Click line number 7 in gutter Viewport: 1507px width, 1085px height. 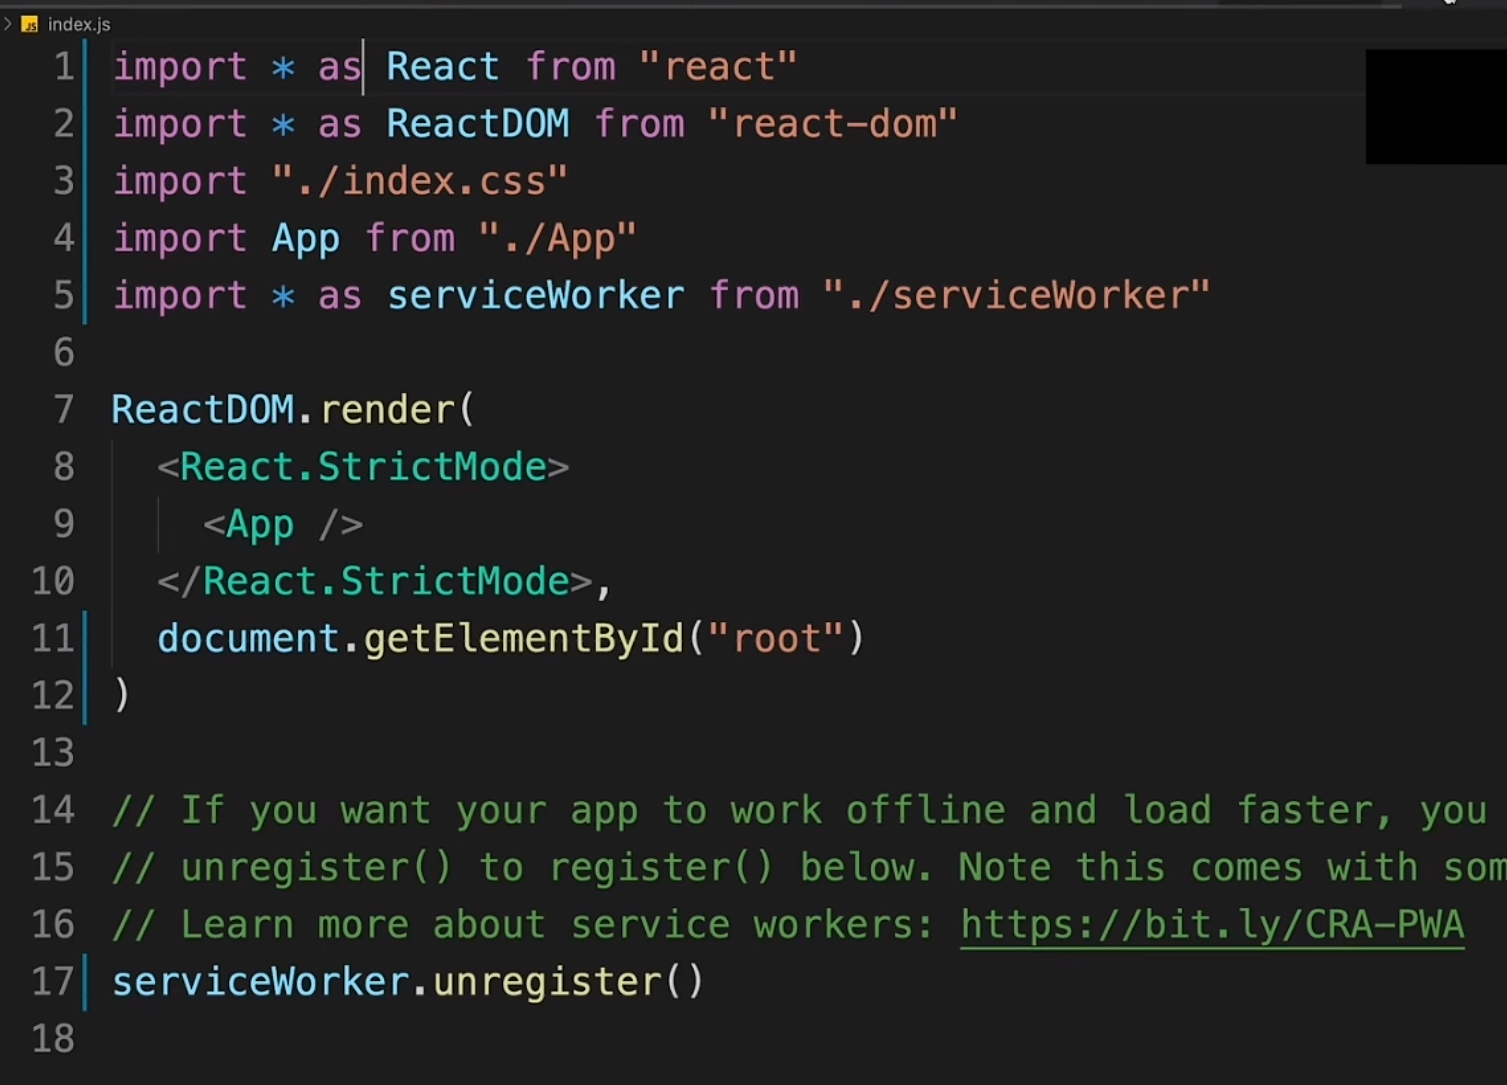pyautogui.click(x=63, y=410)
